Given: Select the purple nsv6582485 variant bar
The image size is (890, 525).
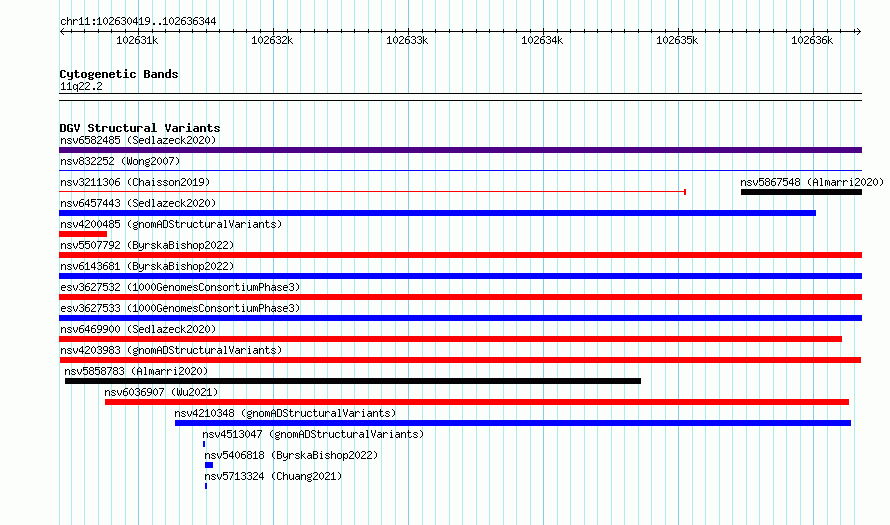Looking at the screenshot, I should click(460, 150).
